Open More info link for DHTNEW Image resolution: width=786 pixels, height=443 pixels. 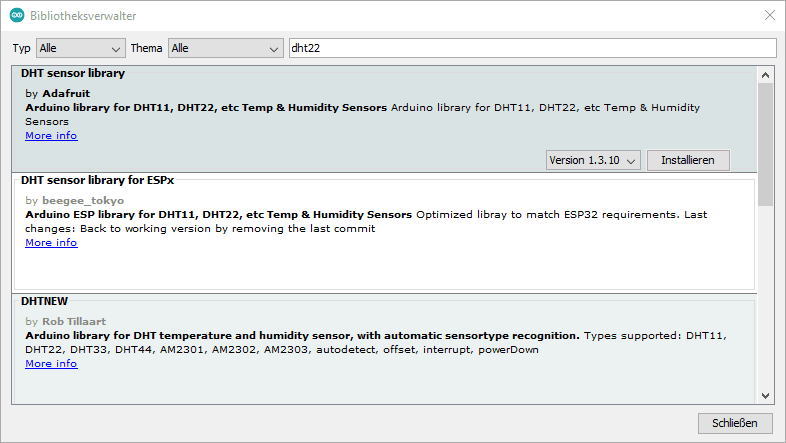(51, 364)
